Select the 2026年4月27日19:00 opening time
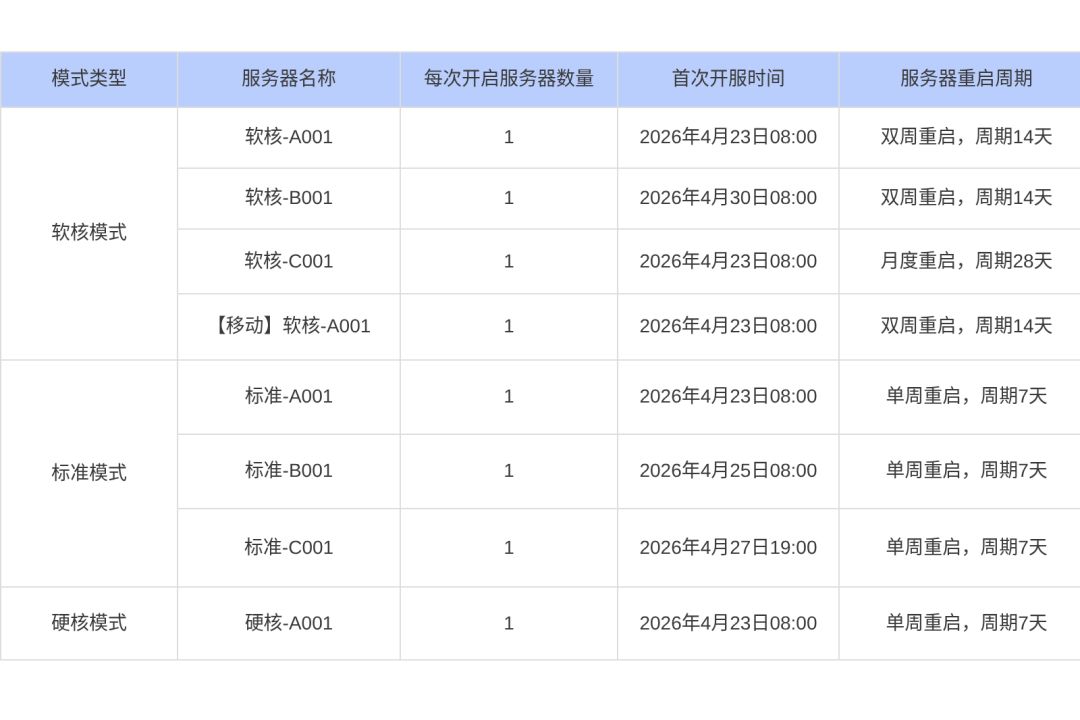The height and width of the screenshot is (720, 1080). pyautogui.click(x=728, y=547)
